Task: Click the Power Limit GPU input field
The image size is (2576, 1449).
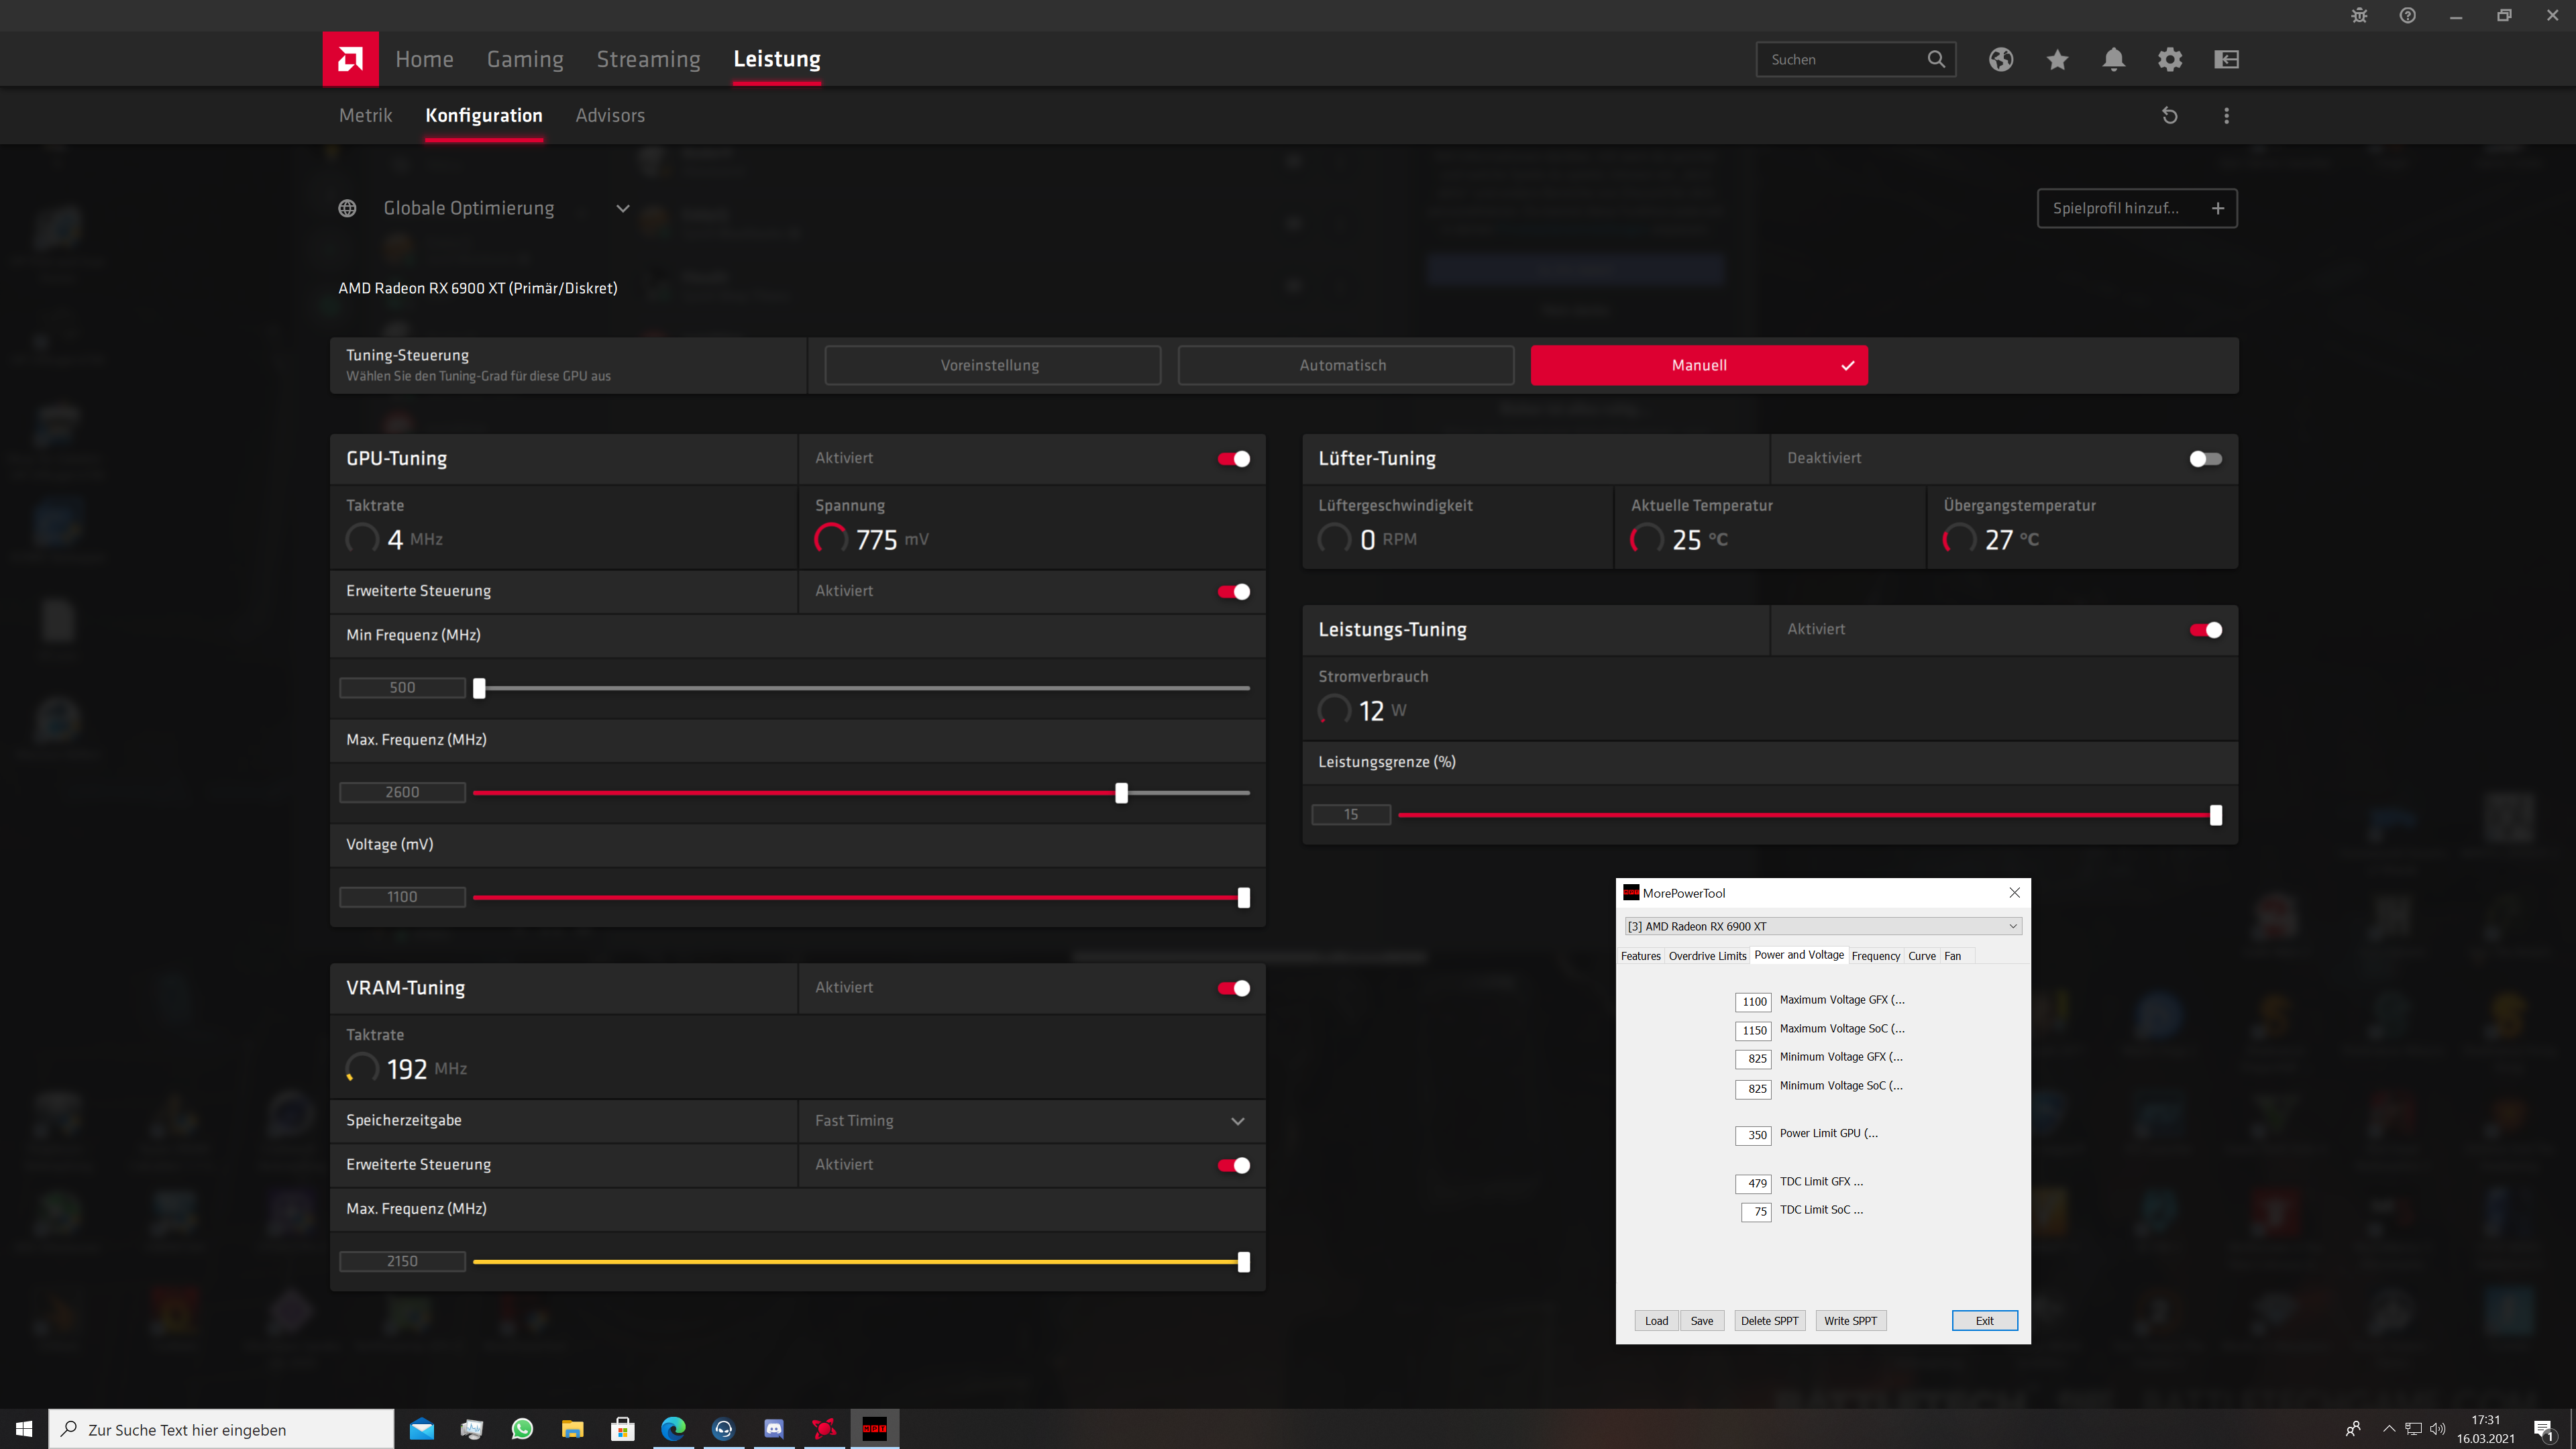Action: coord(1753,1135)
